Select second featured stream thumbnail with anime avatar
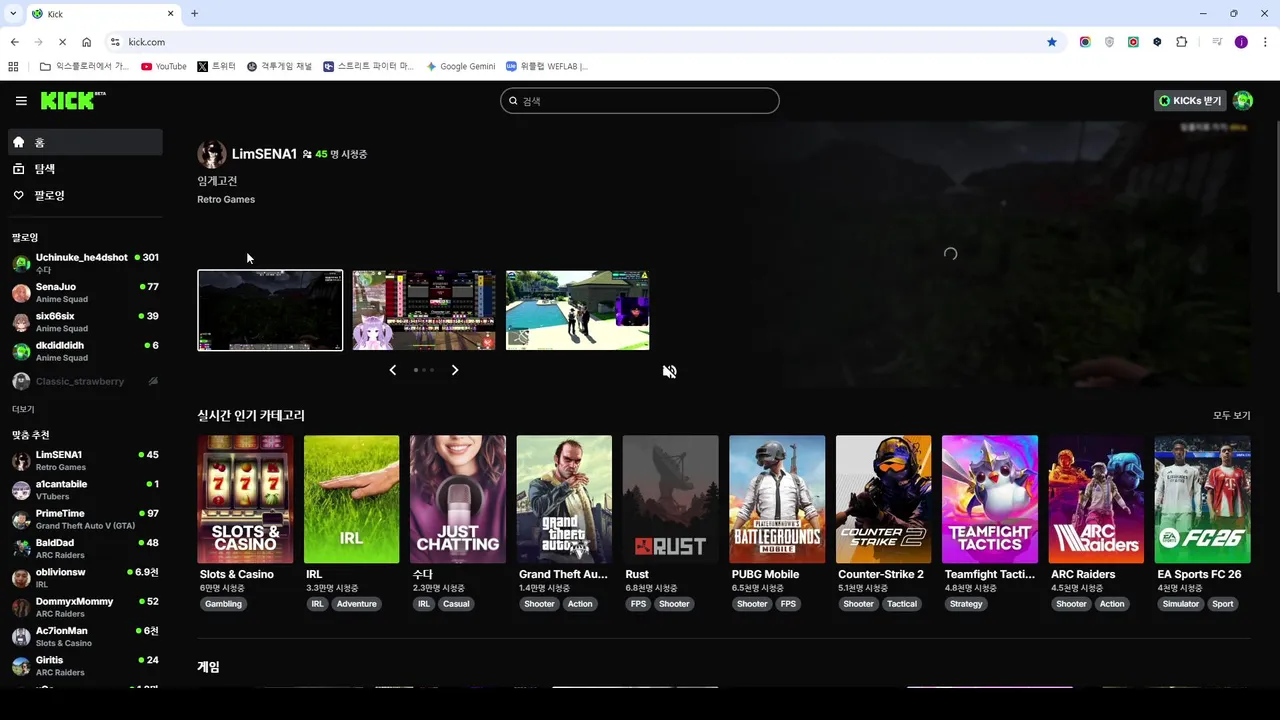The height and width of the screenshot is (720, 1280). point(424,310)
